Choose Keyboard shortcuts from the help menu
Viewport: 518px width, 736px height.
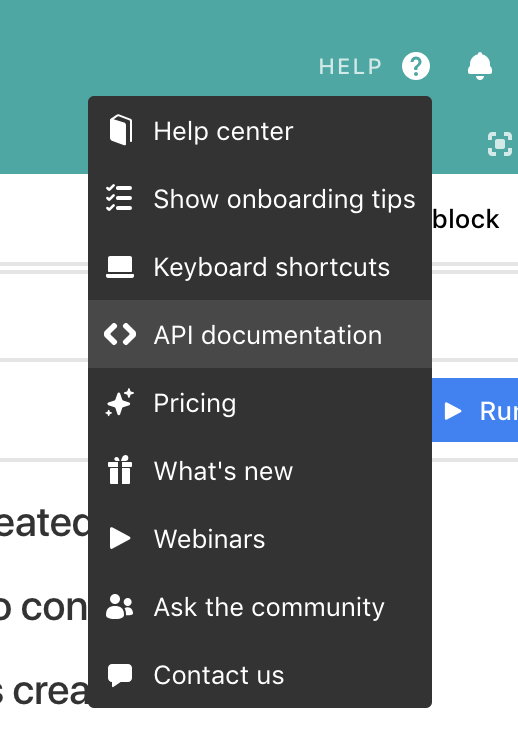coord(260,267)
